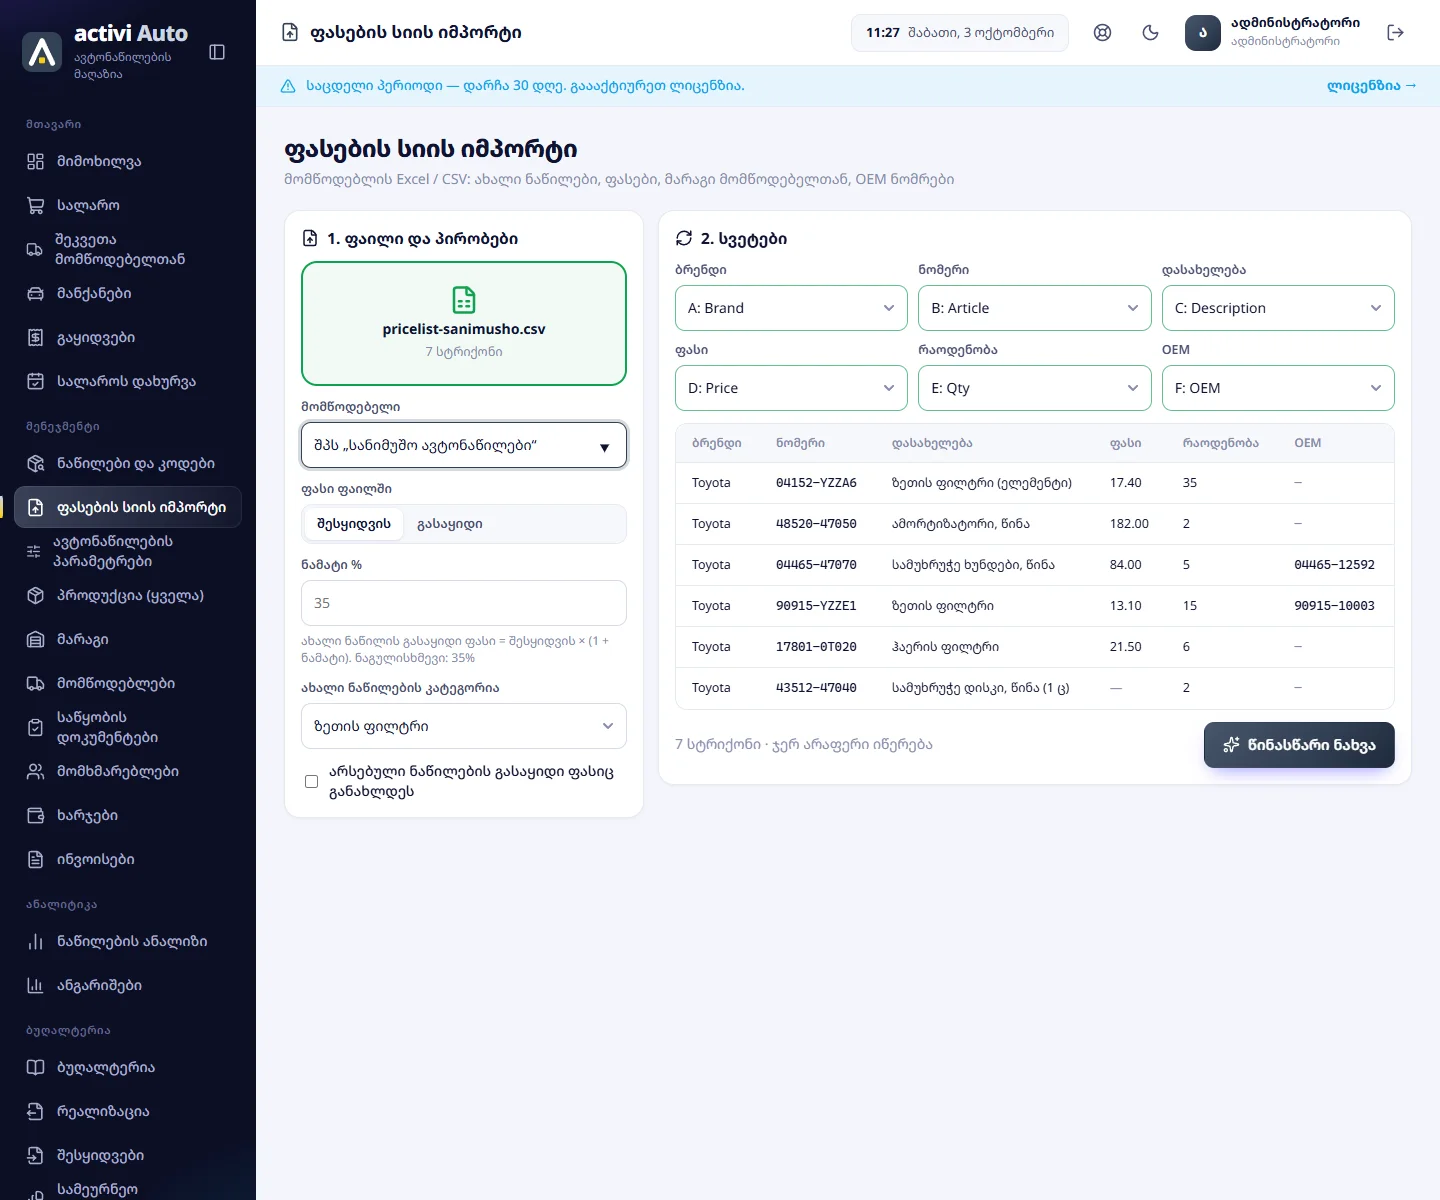1440x1200 pixels.
Task: Open ნაწილები და კოდები icon
Action: (x=36, y=463)
